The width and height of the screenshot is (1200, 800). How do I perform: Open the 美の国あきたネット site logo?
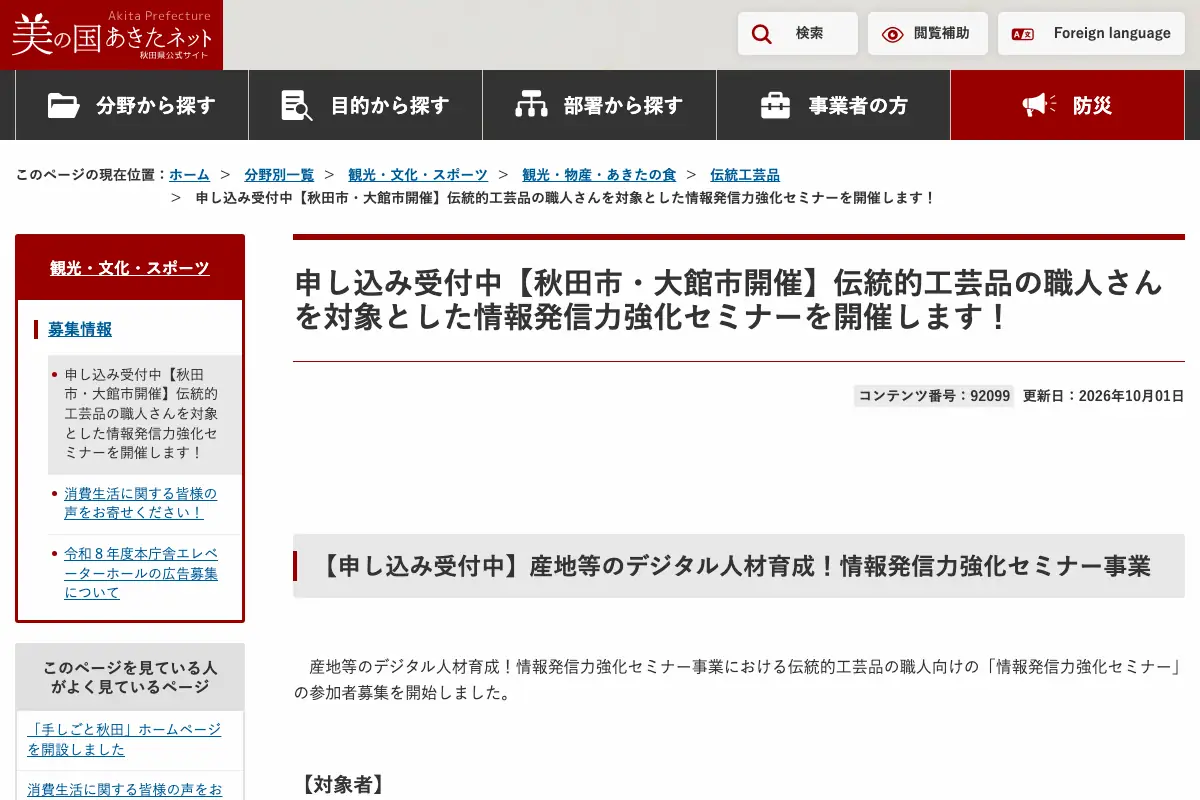[112, 35]
